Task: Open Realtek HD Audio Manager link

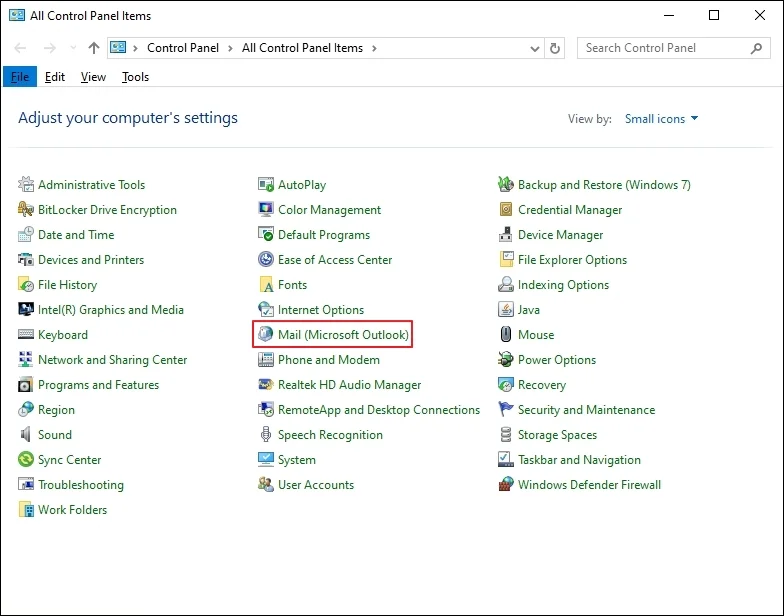Action: tap(350, 384)
